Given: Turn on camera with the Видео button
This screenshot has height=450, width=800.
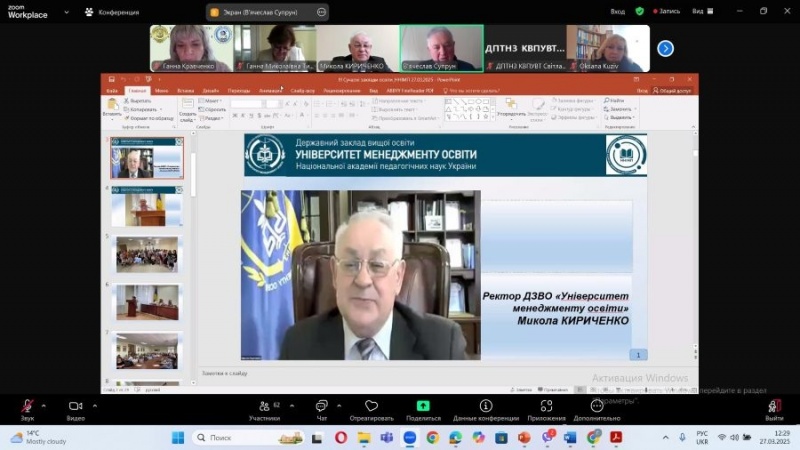Looking at the screenshot, I should click(x=75, y=406).
